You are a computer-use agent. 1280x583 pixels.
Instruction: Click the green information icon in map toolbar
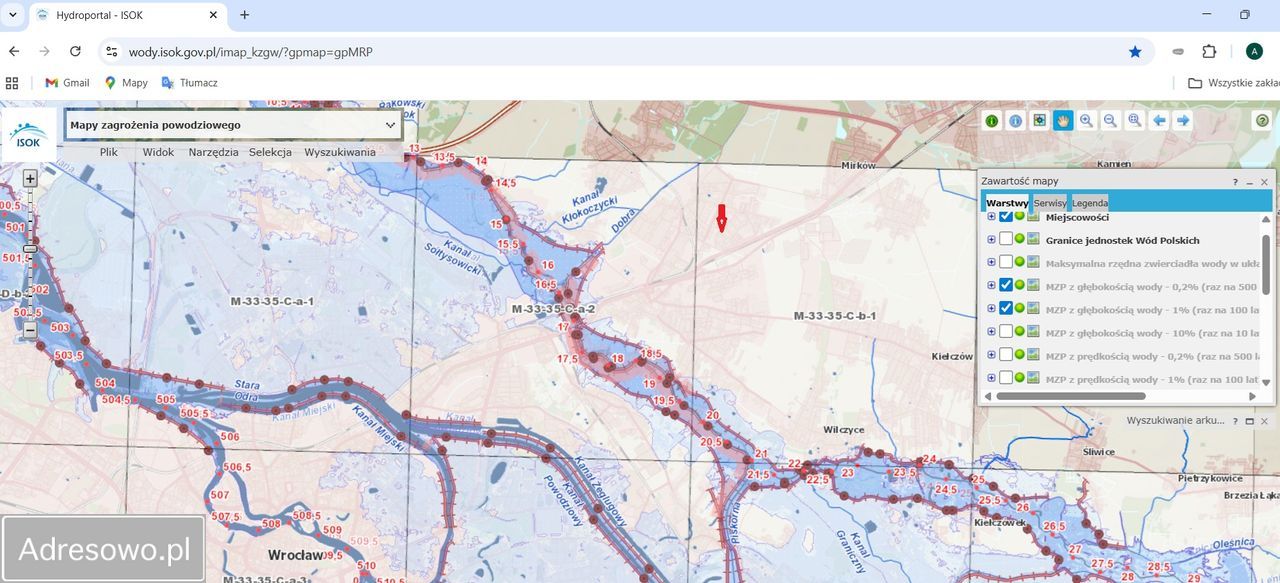pos(992,121)
